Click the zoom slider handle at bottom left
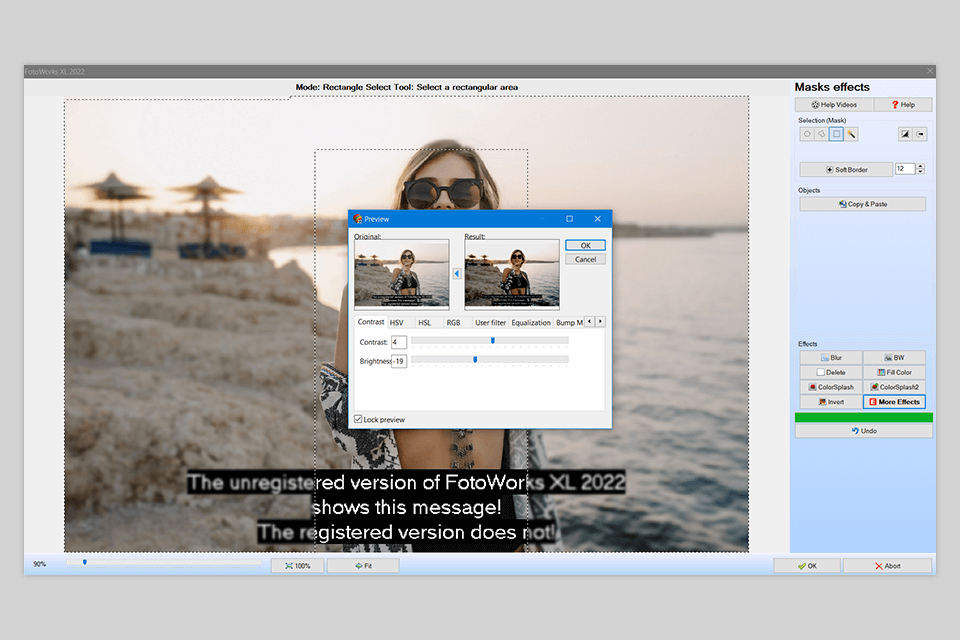 coord(85,562)
